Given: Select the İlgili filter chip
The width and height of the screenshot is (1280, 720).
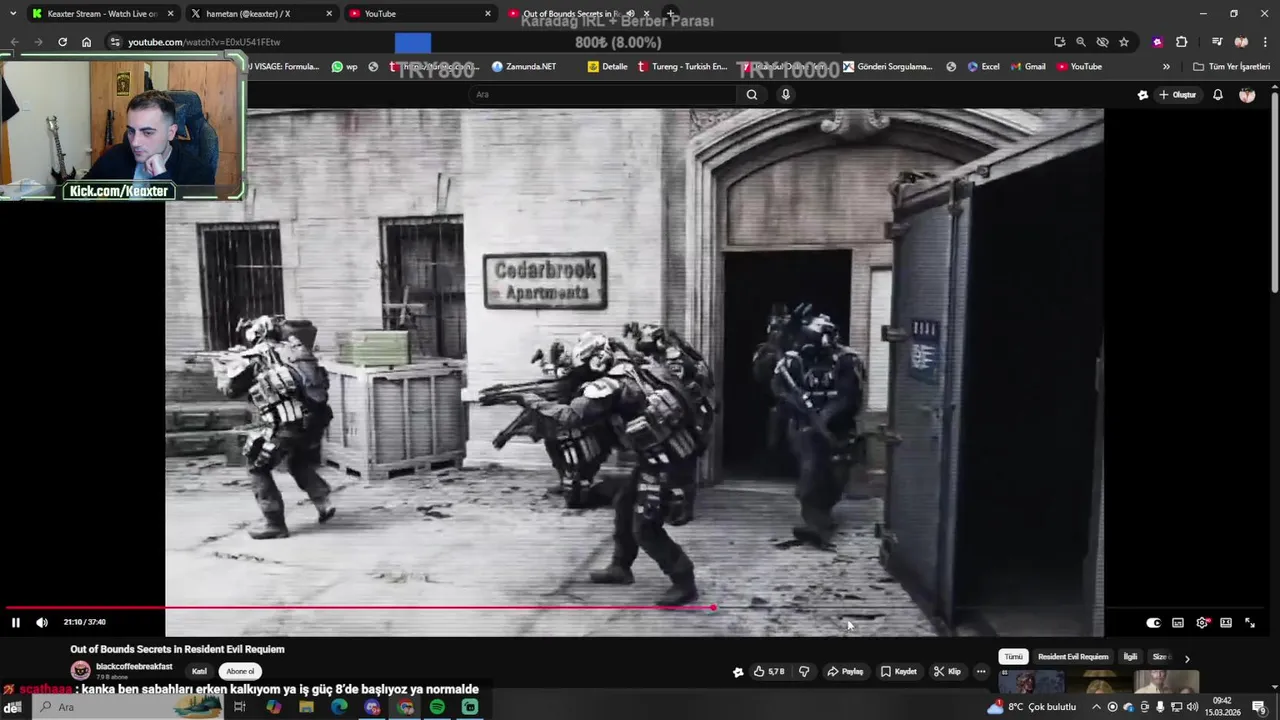Looking at the screenshot, I should click(x=1130, y=657).
